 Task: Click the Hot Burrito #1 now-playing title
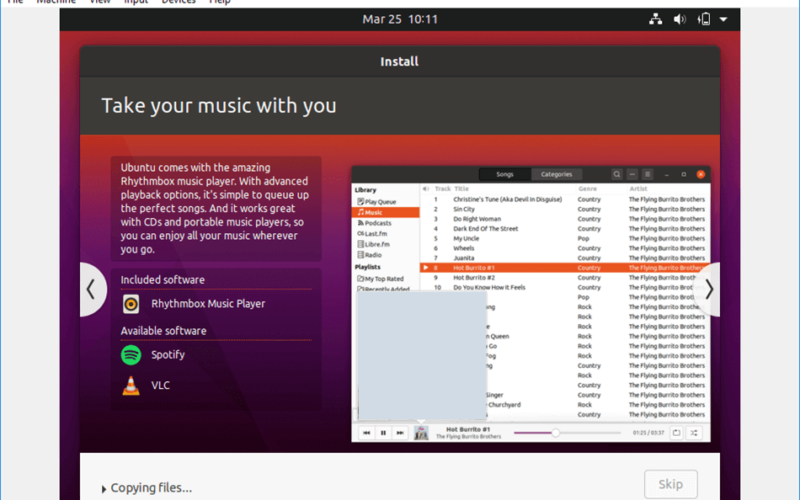point(468,430)
